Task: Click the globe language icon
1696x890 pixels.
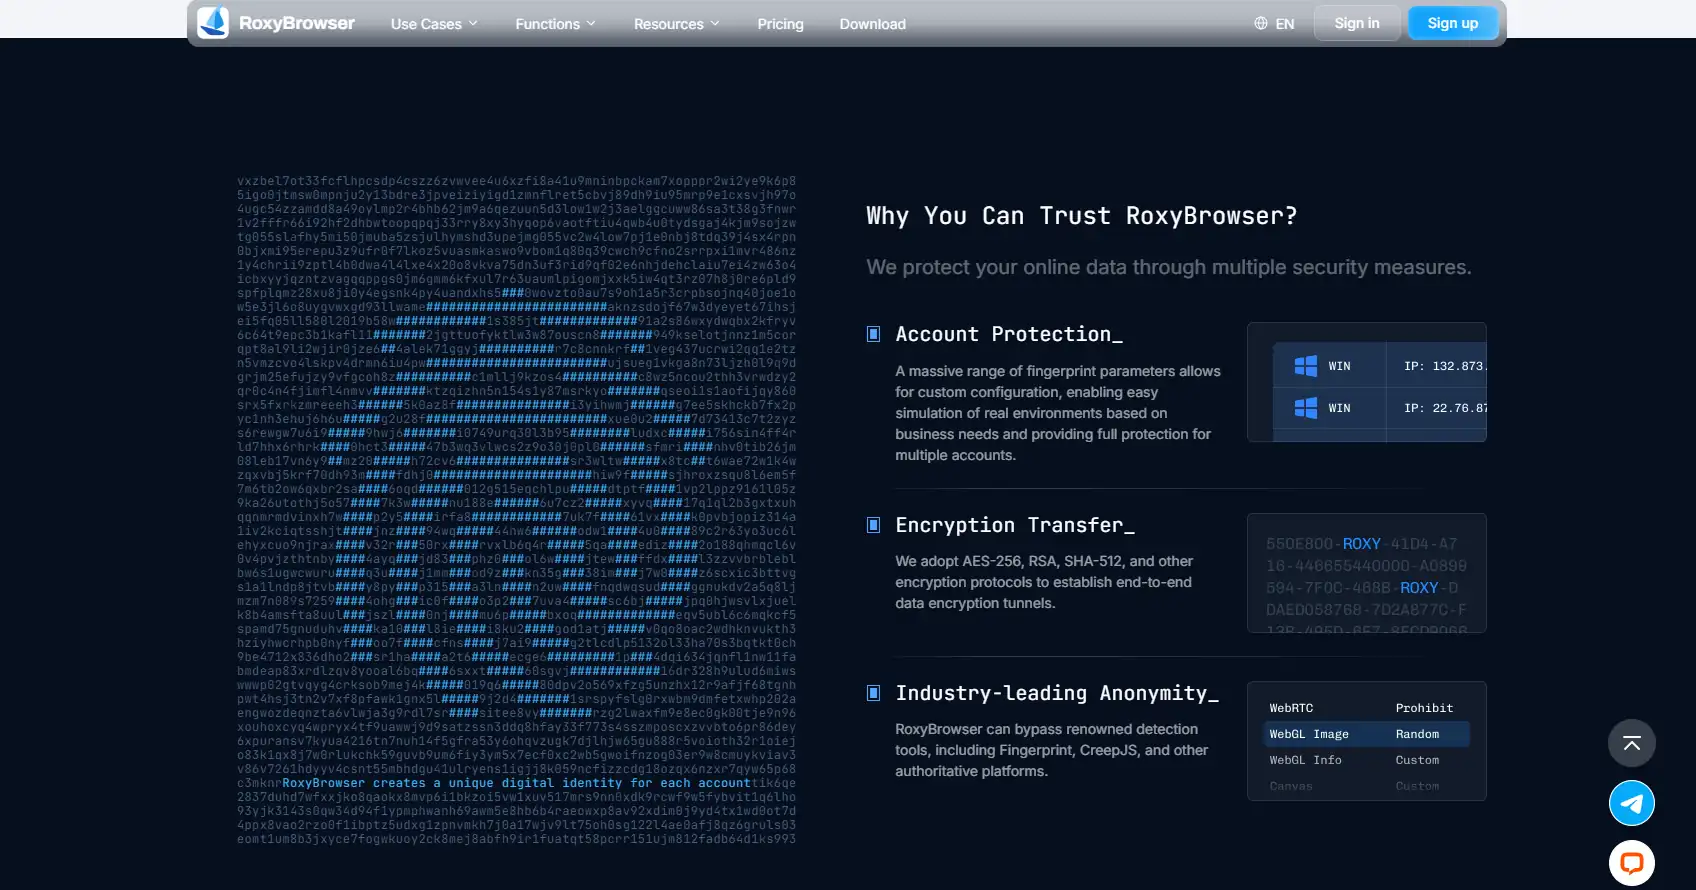Action: (1261, 23)
